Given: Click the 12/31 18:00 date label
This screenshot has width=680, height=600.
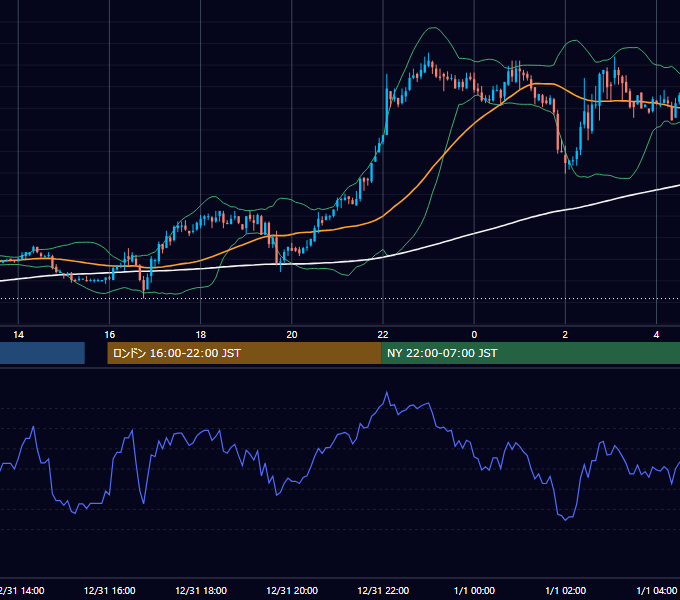Looking at the screenshot, I should point(201,590).
